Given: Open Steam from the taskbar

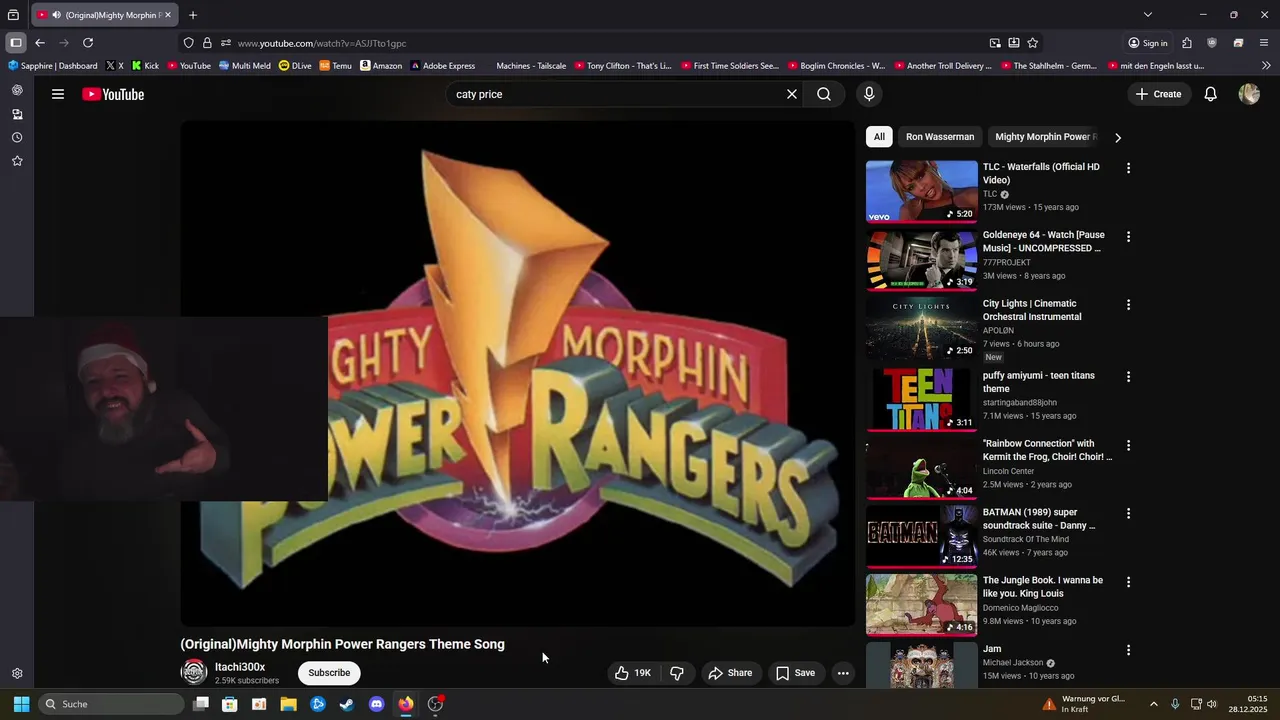Looking at the screenshot, I should tap(347, 704).
